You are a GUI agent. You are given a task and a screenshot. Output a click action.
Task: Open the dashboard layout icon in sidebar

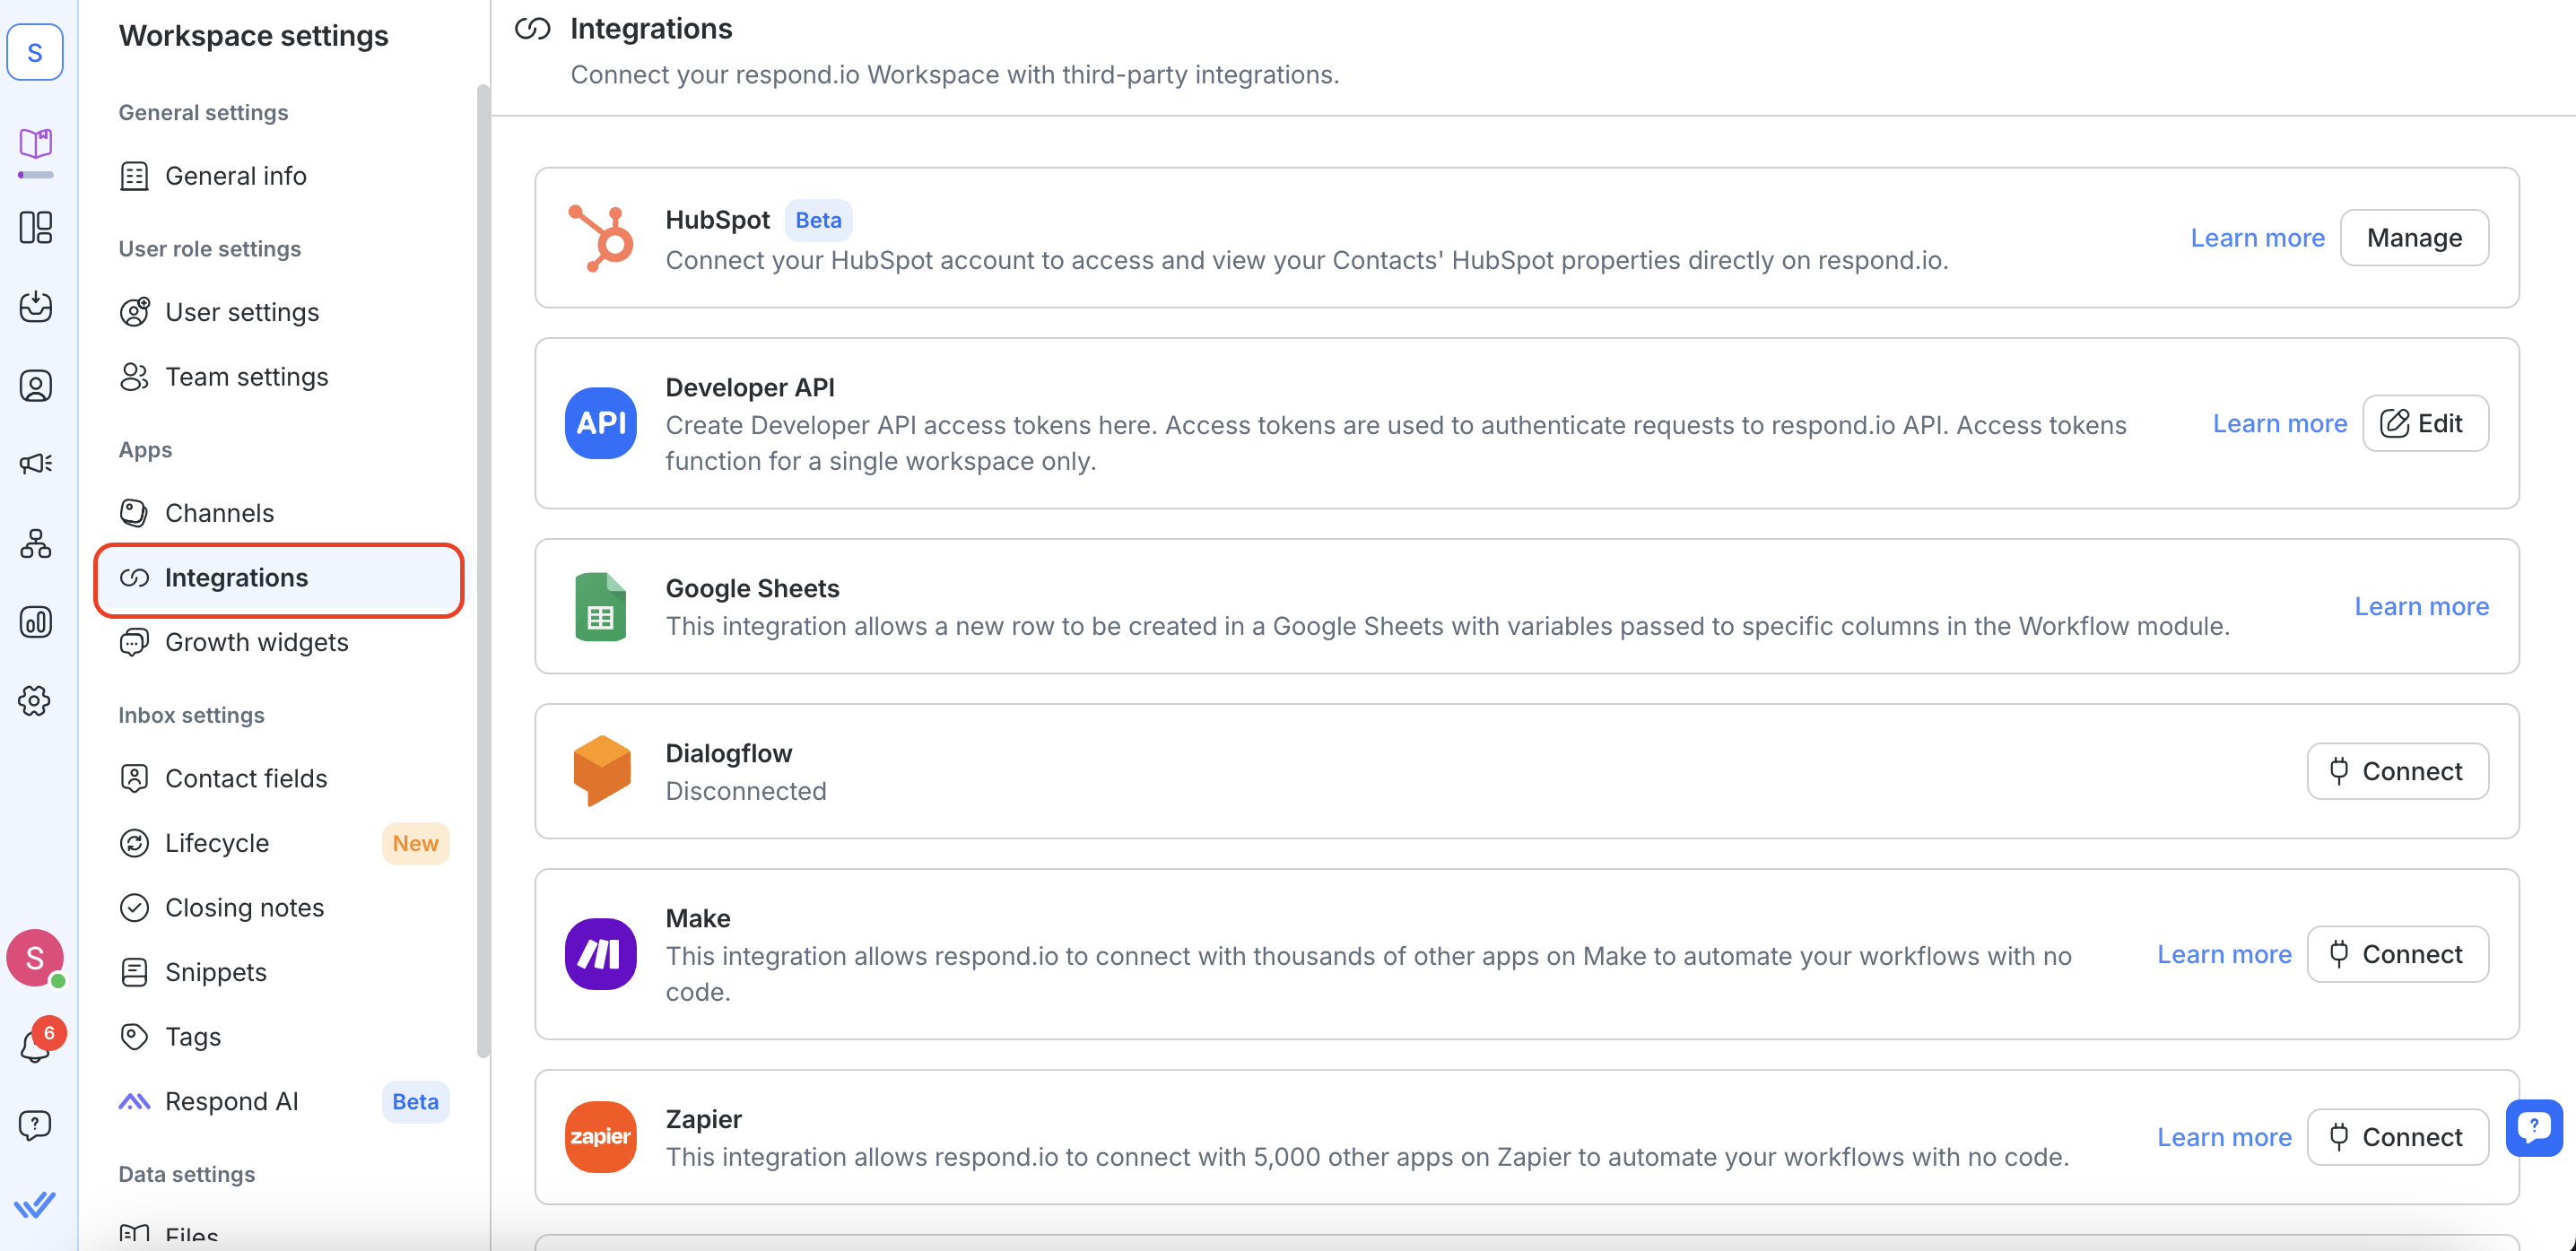coord(36,227)
